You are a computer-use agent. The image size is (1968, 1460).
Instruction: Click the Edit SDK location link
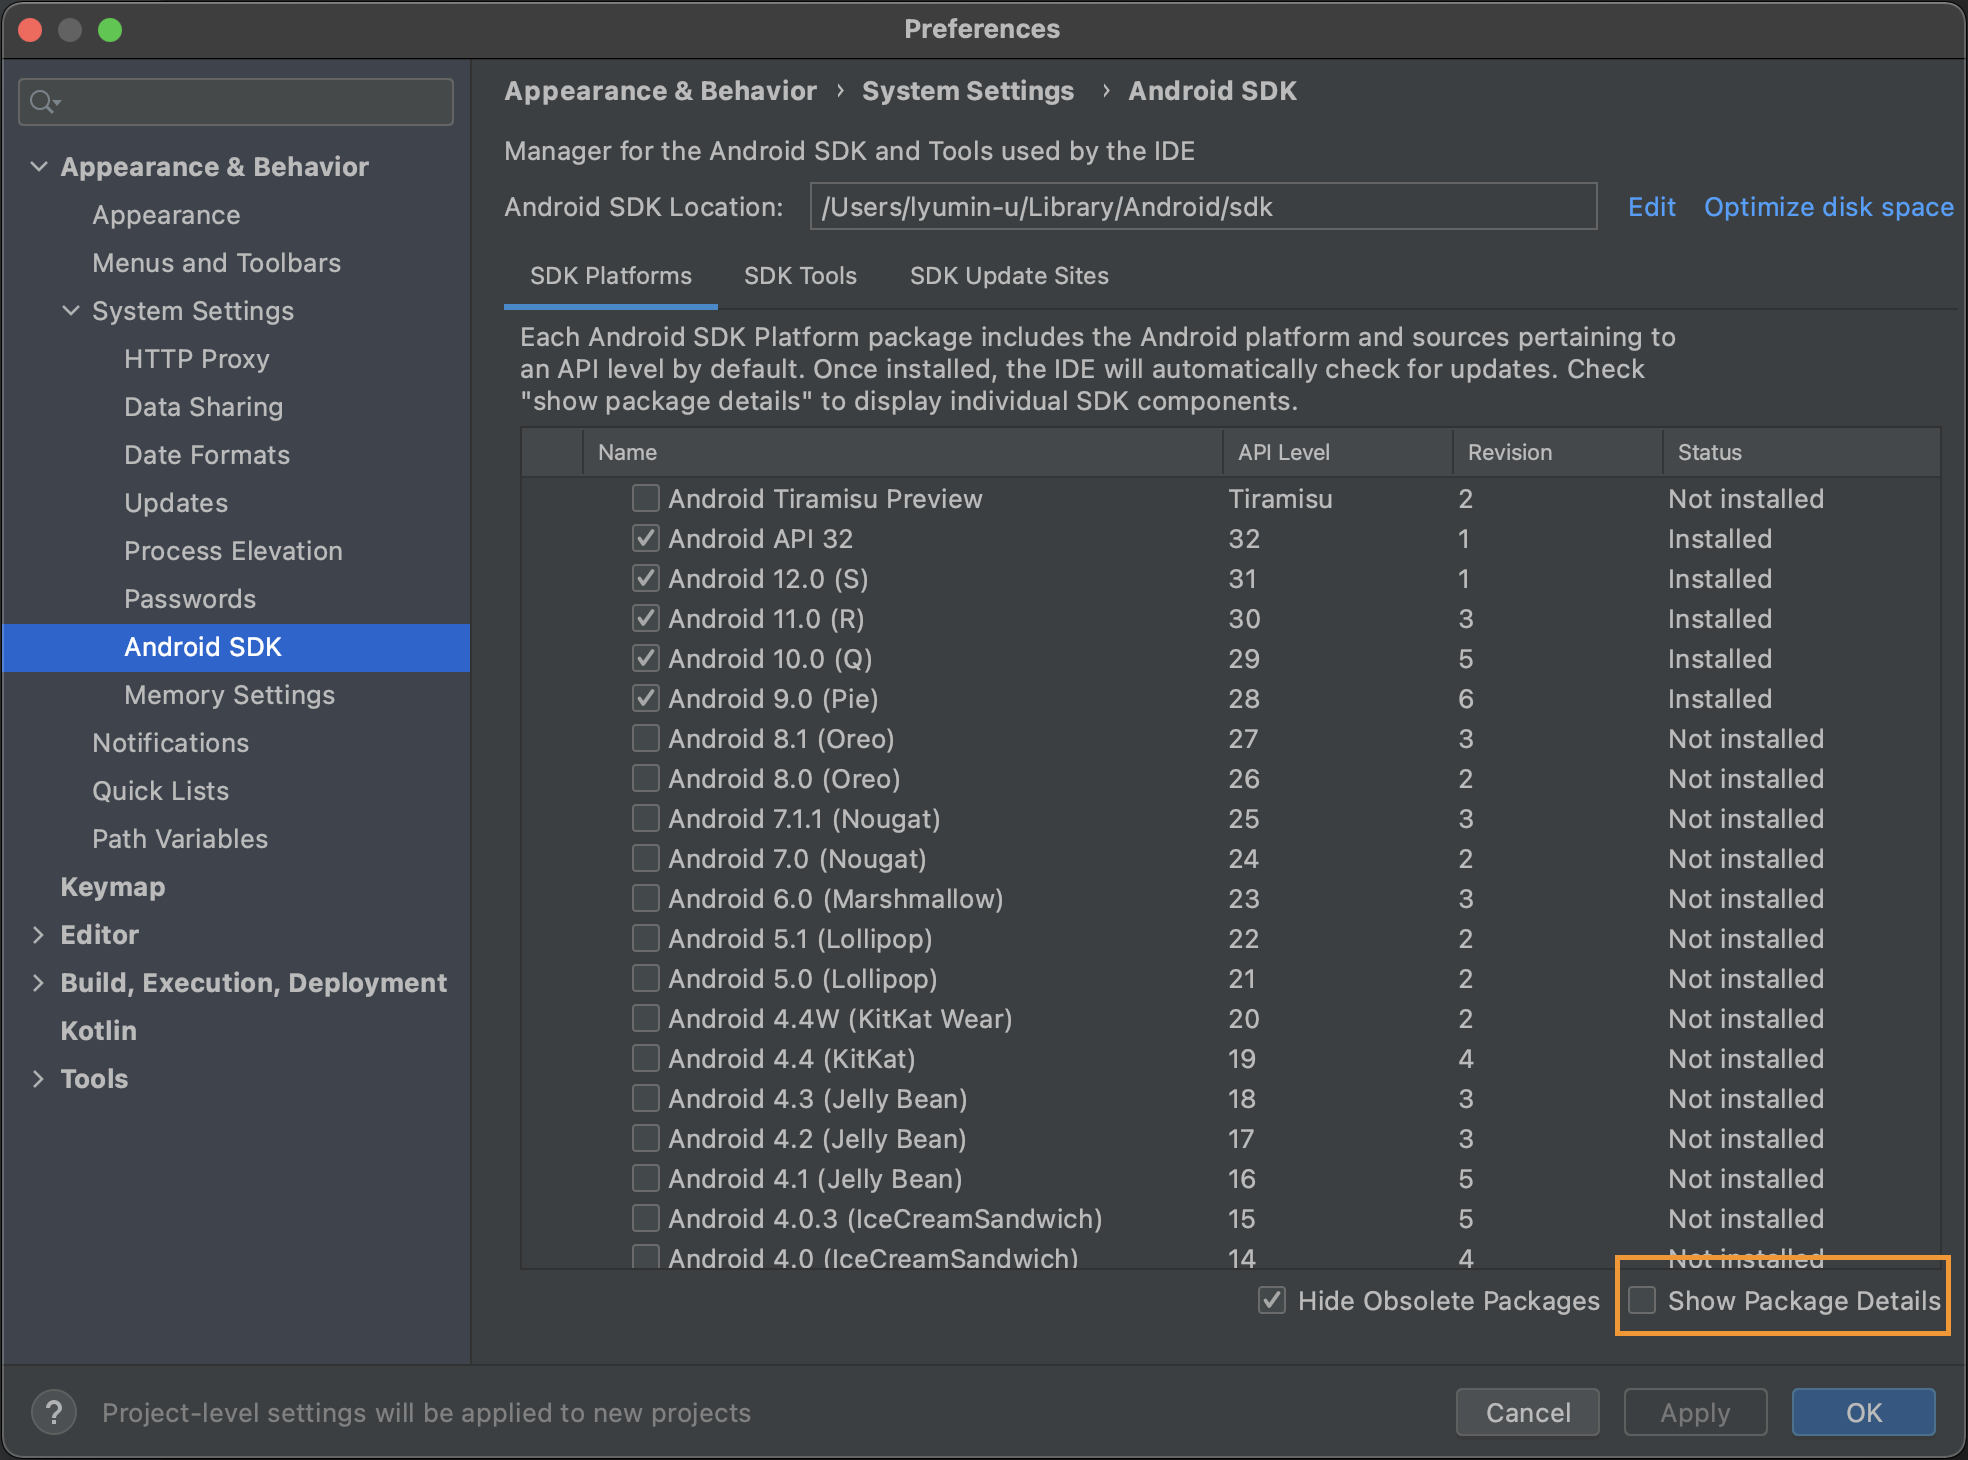click(x=1651, y=207)
